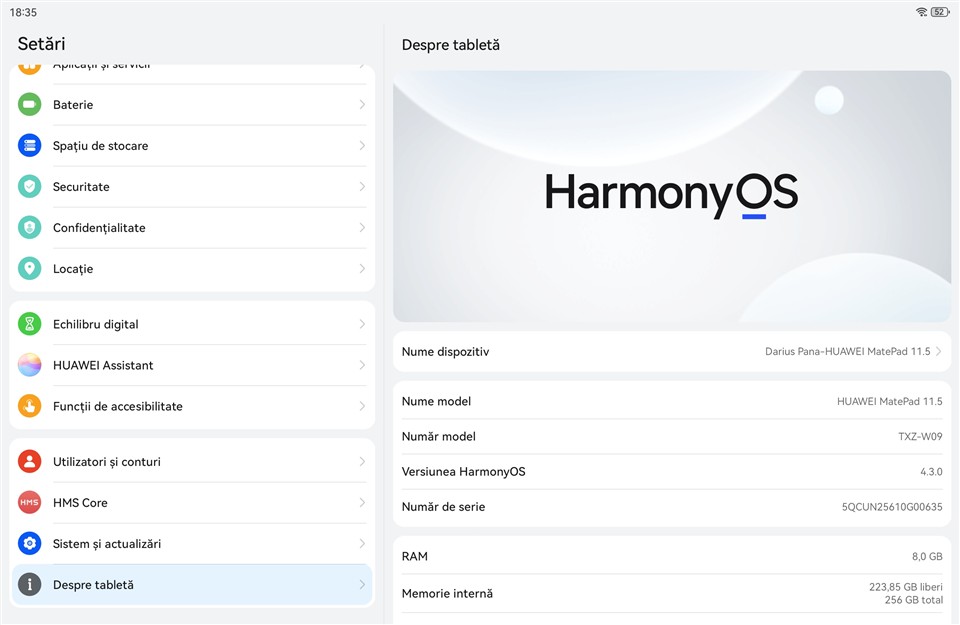Tap the battery level indicator
Image resolution: width=960 pixels, height=625 pixels.
click(940, 12)
